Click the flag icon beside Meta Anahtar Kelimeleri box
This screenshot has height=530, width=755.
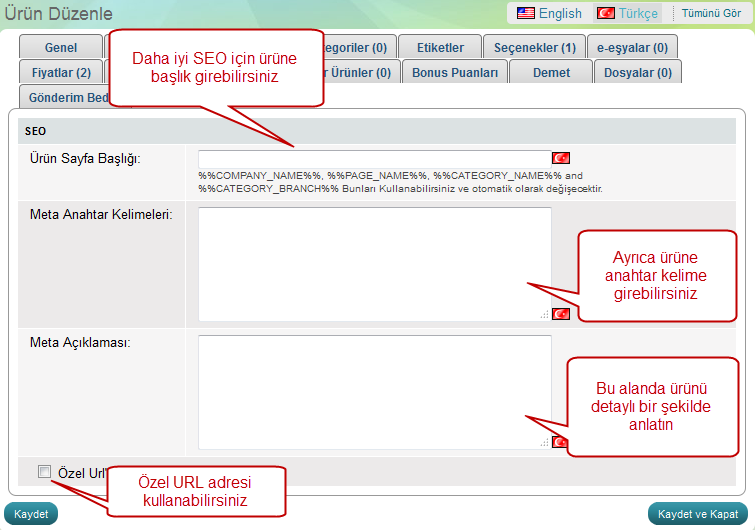coord(561,314)
